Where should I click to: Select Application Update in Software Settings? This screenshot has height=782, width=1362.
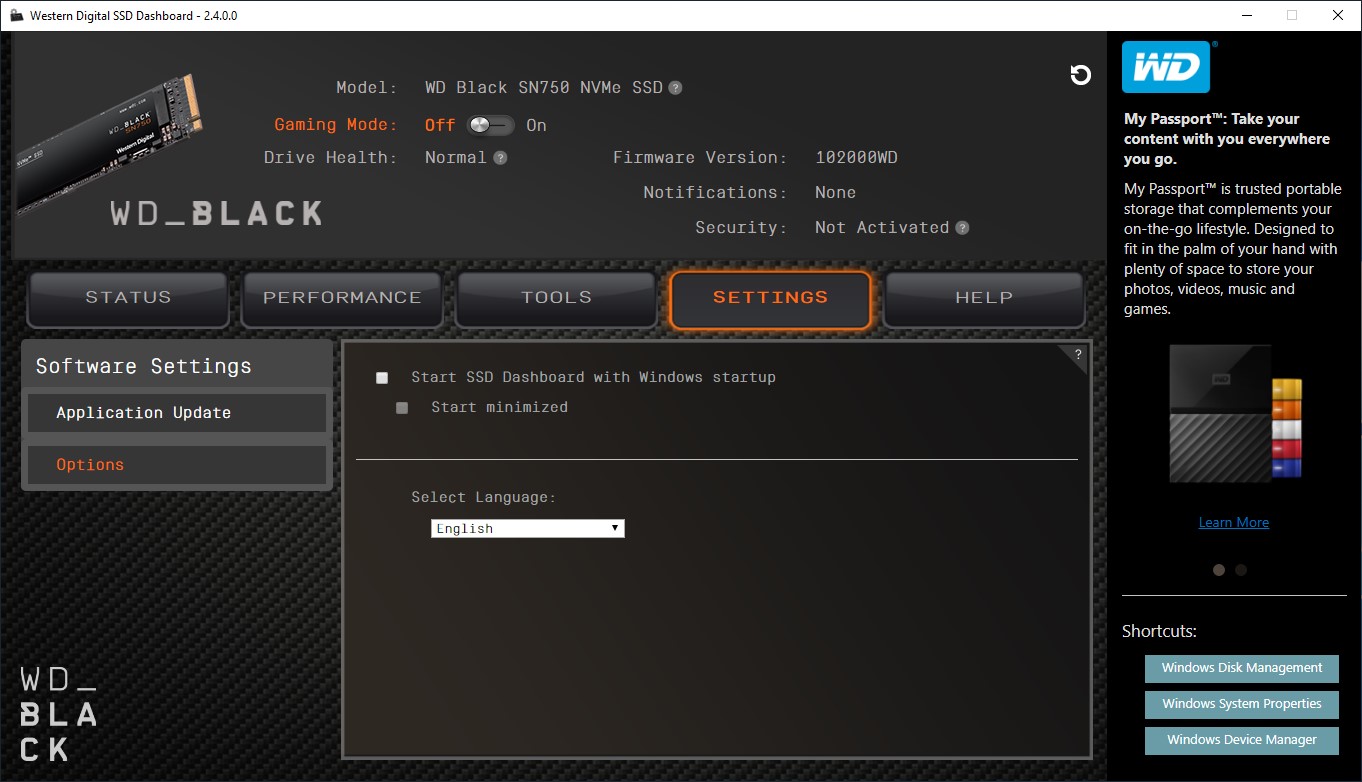coord(176,413)
